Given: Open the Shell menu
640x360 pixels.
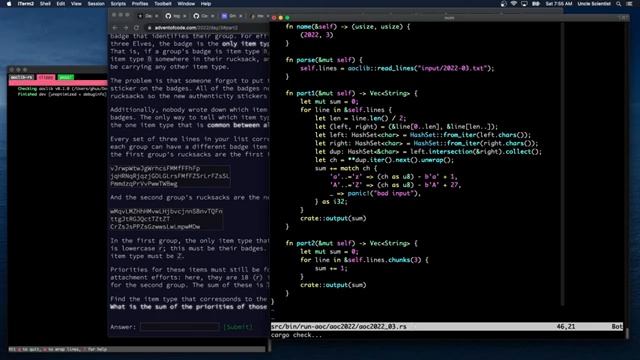Looking at the screenshot, I should coord(45,4).
